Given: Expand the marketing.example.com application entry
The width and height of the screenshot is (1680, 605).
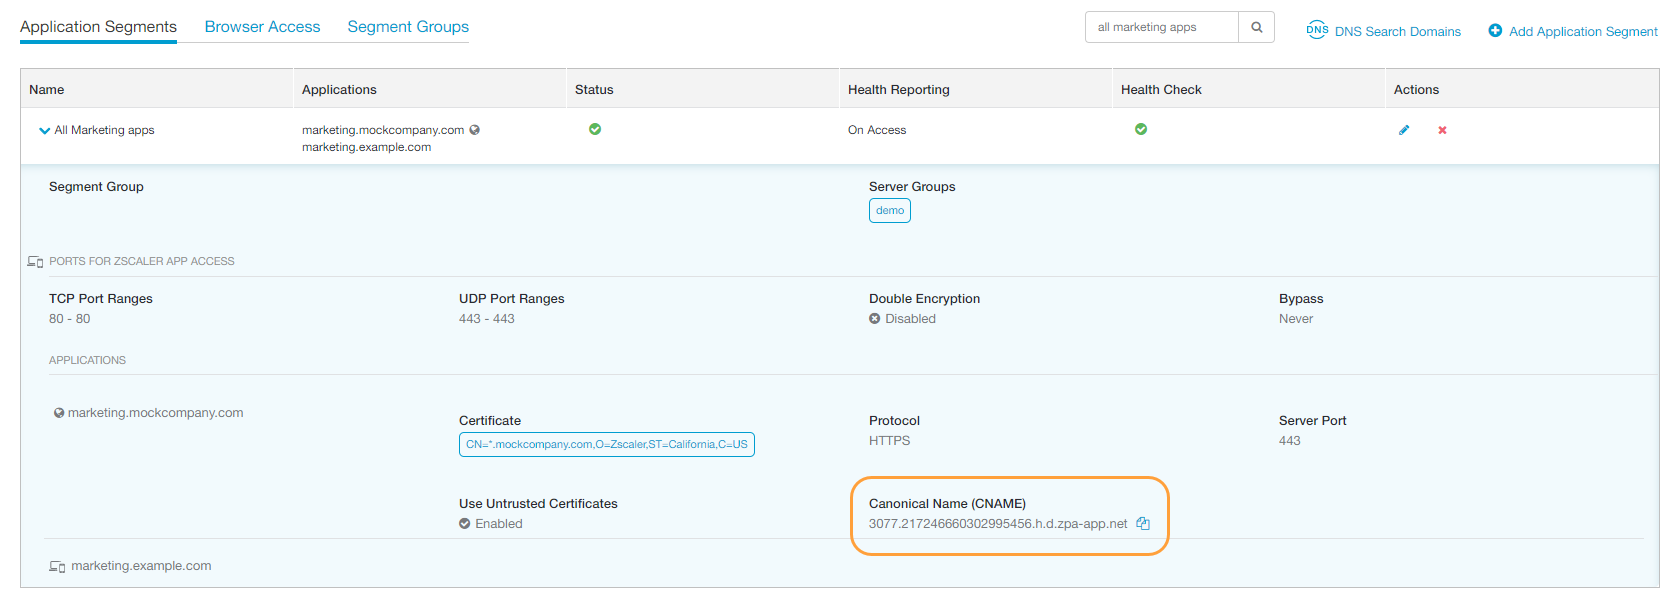Looking at the screenshot, I should pos(140,566).
